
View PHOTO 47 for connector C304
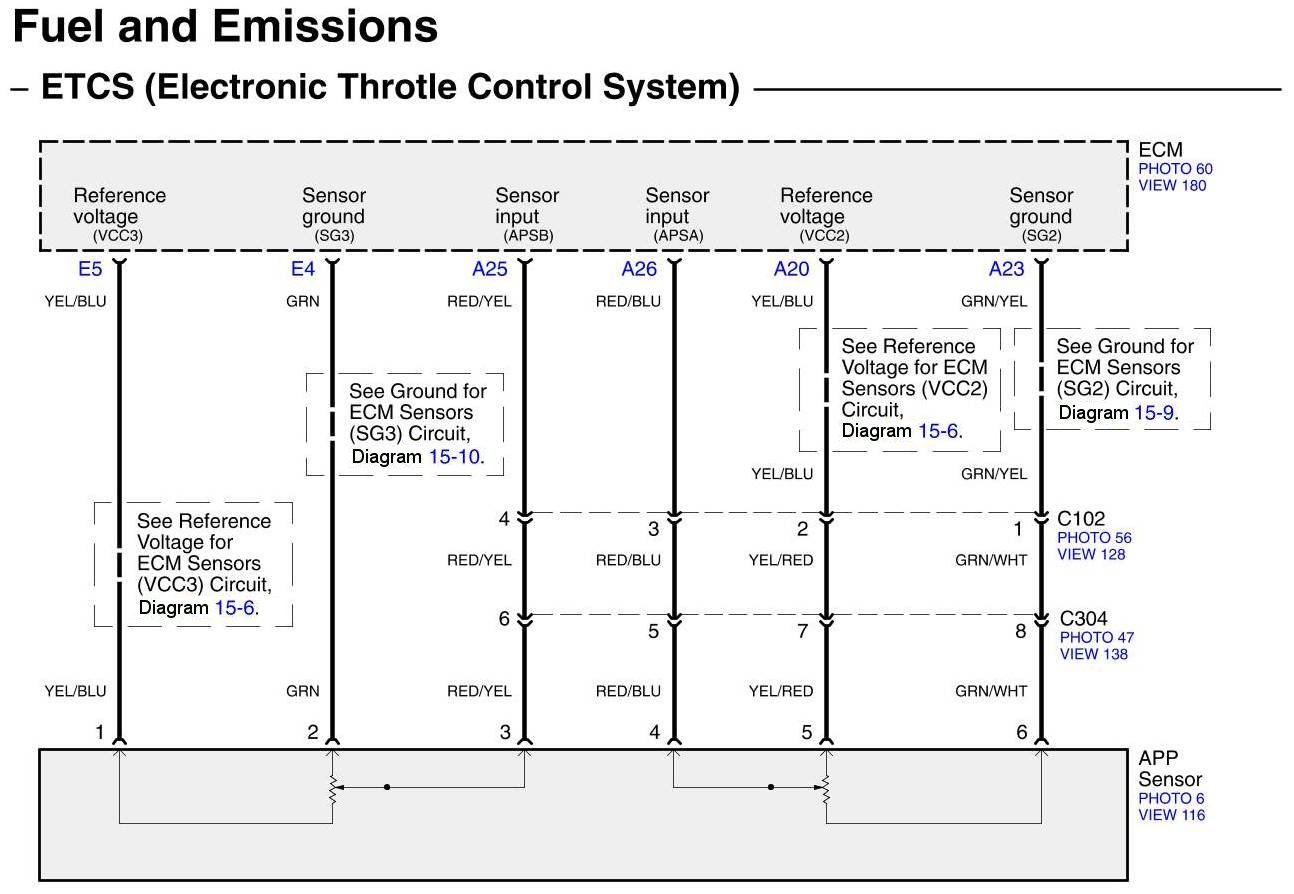pyautogui.click(x=1097, y=637)
